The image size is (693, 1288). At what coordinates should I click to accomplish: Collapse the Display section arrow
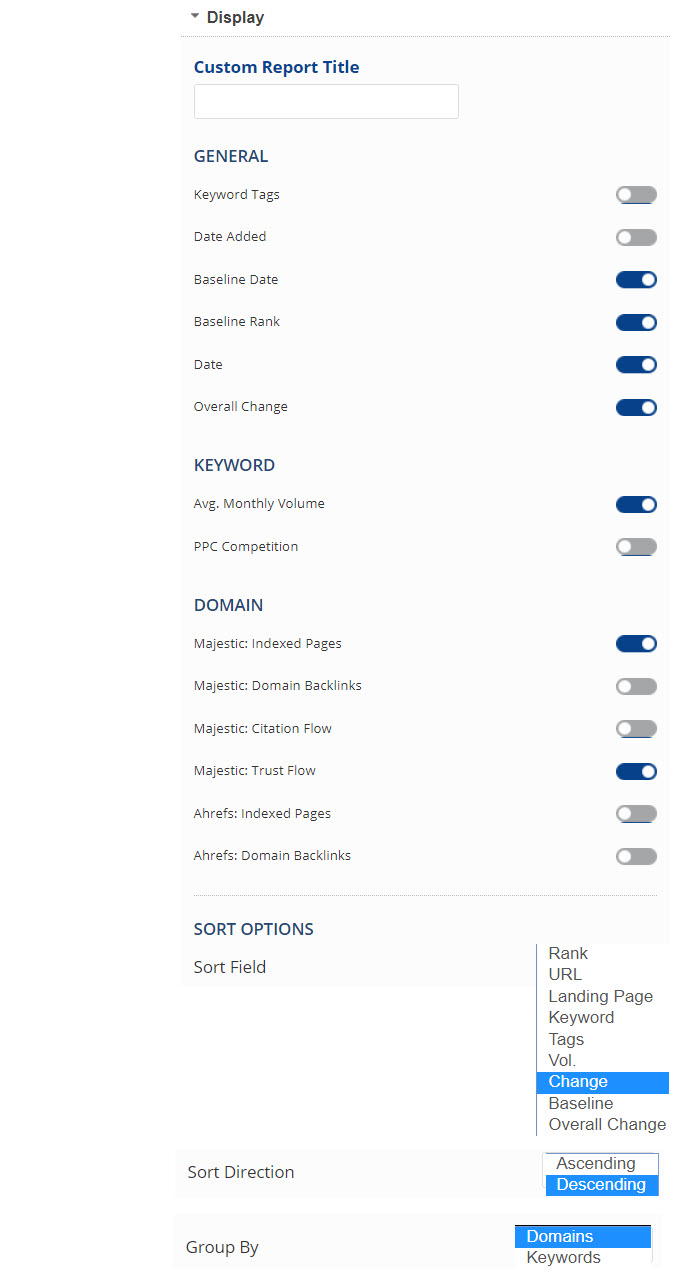coord(195,17)
